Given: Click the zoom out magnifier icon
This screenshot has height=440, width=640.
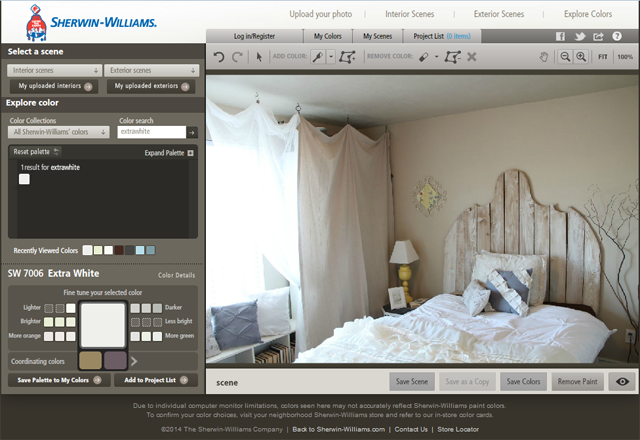Looking at the screenshot, I should point(565,57).
